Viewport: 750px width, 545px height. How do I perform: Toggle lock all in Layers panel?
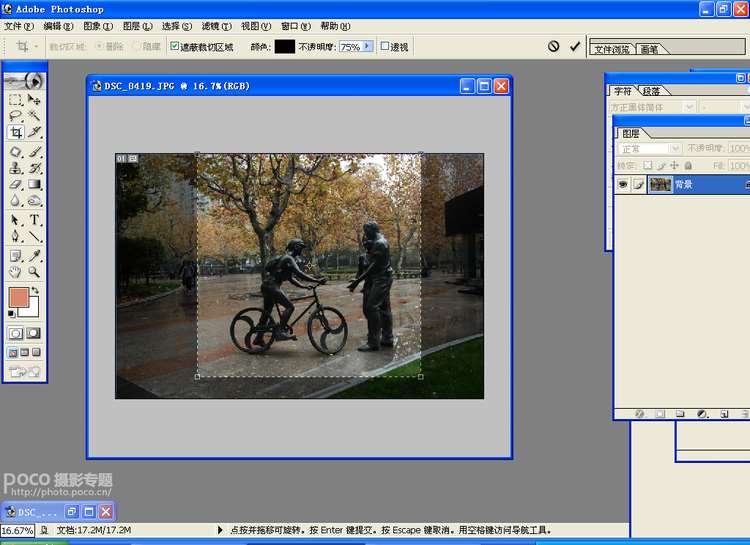click(688, 166)
